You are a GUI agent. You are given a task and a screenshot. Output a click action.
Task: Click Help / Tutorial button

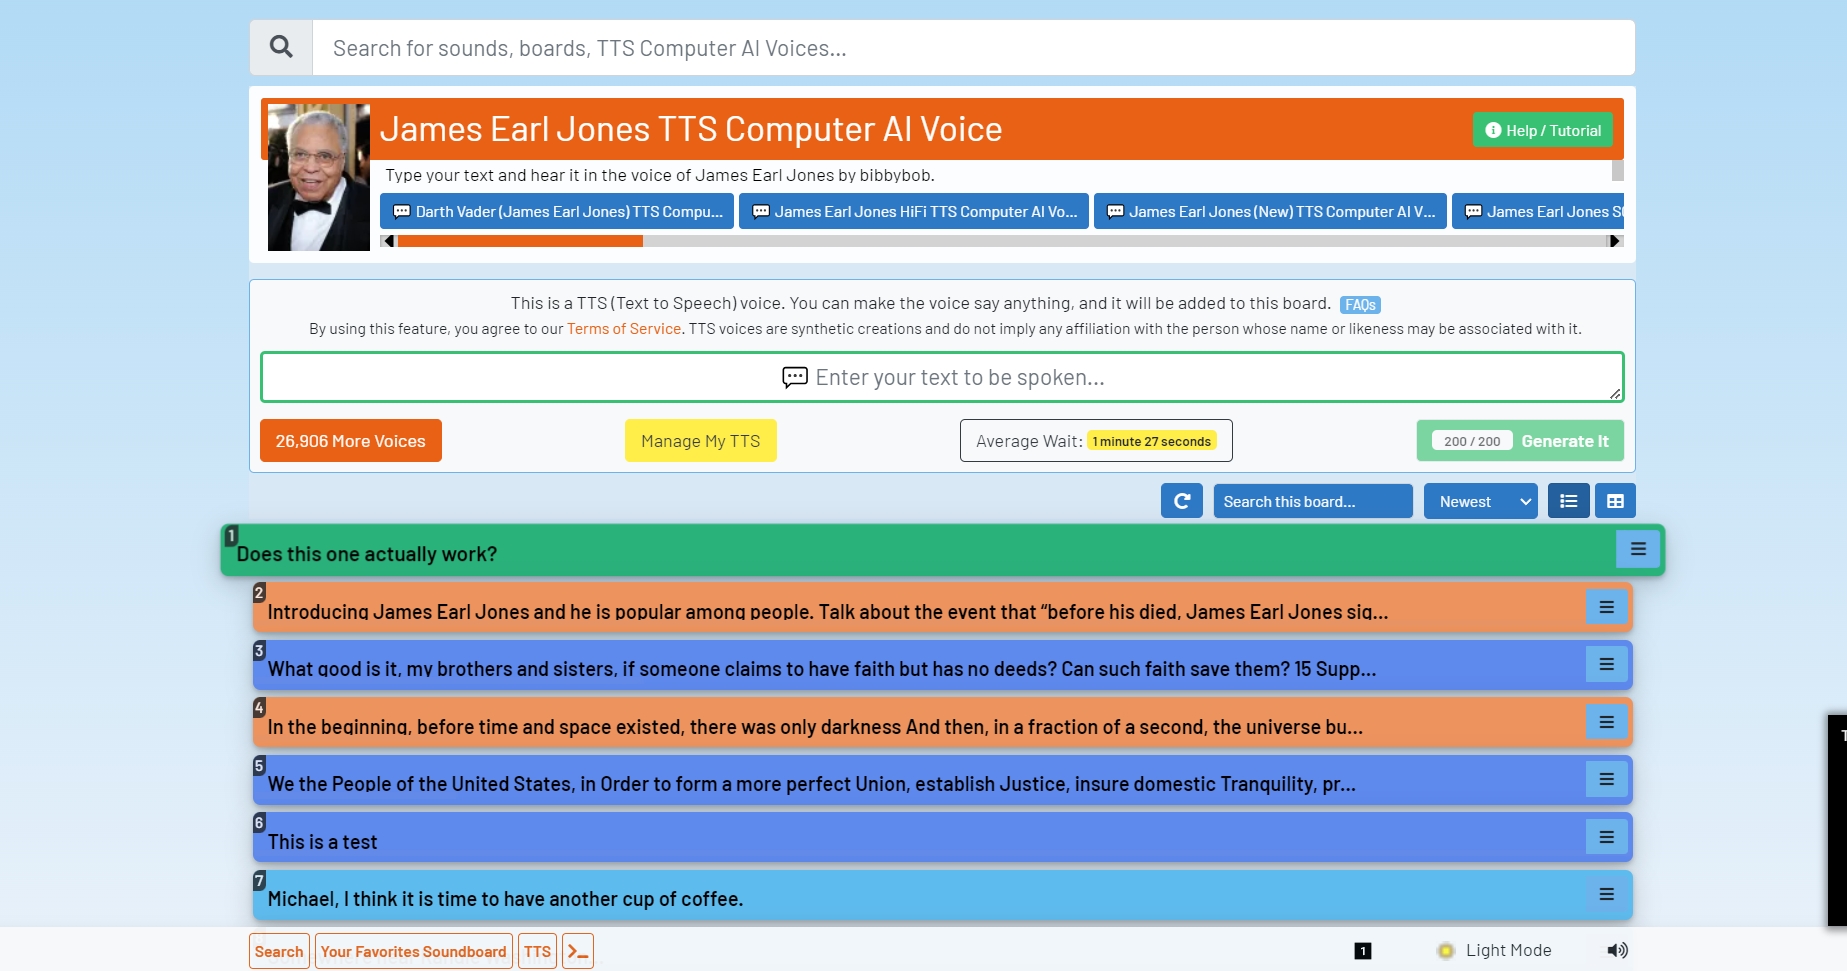(x=1542, y=130)
